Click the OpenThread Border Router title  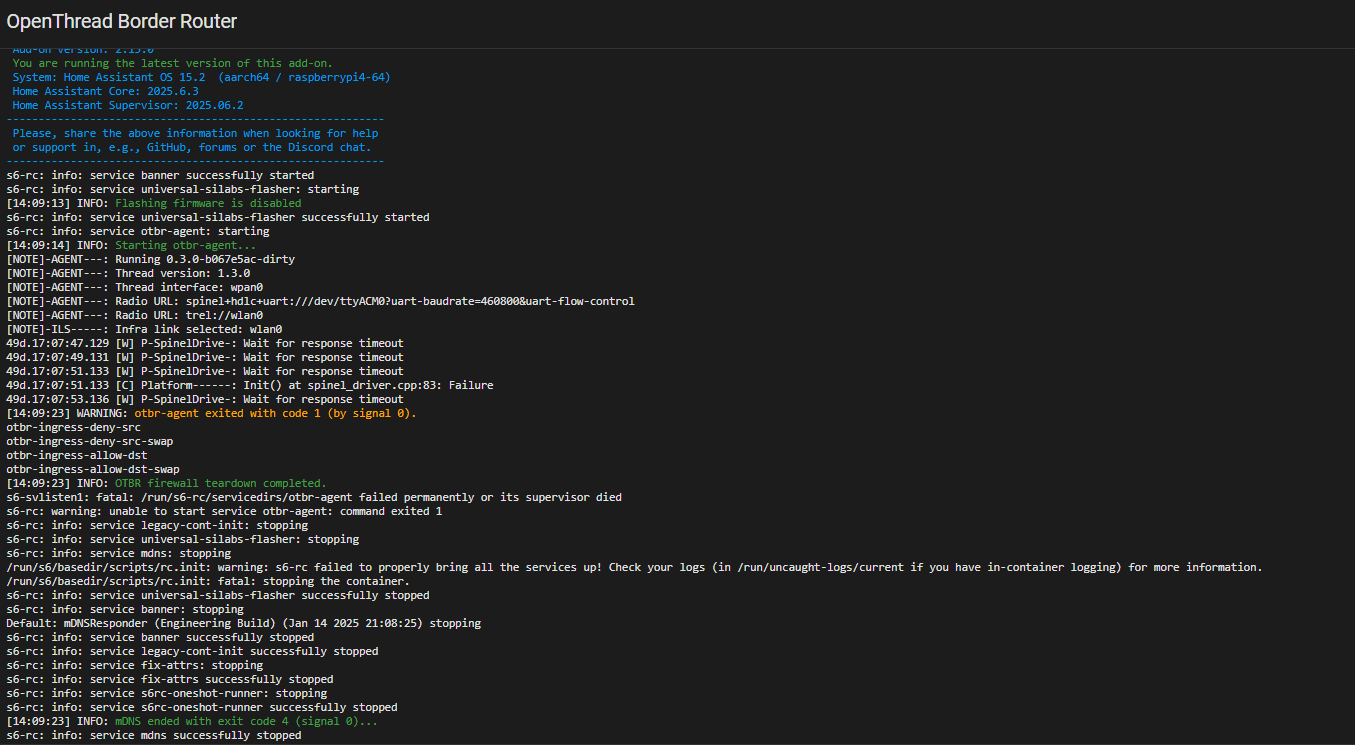tap(122, 21)
